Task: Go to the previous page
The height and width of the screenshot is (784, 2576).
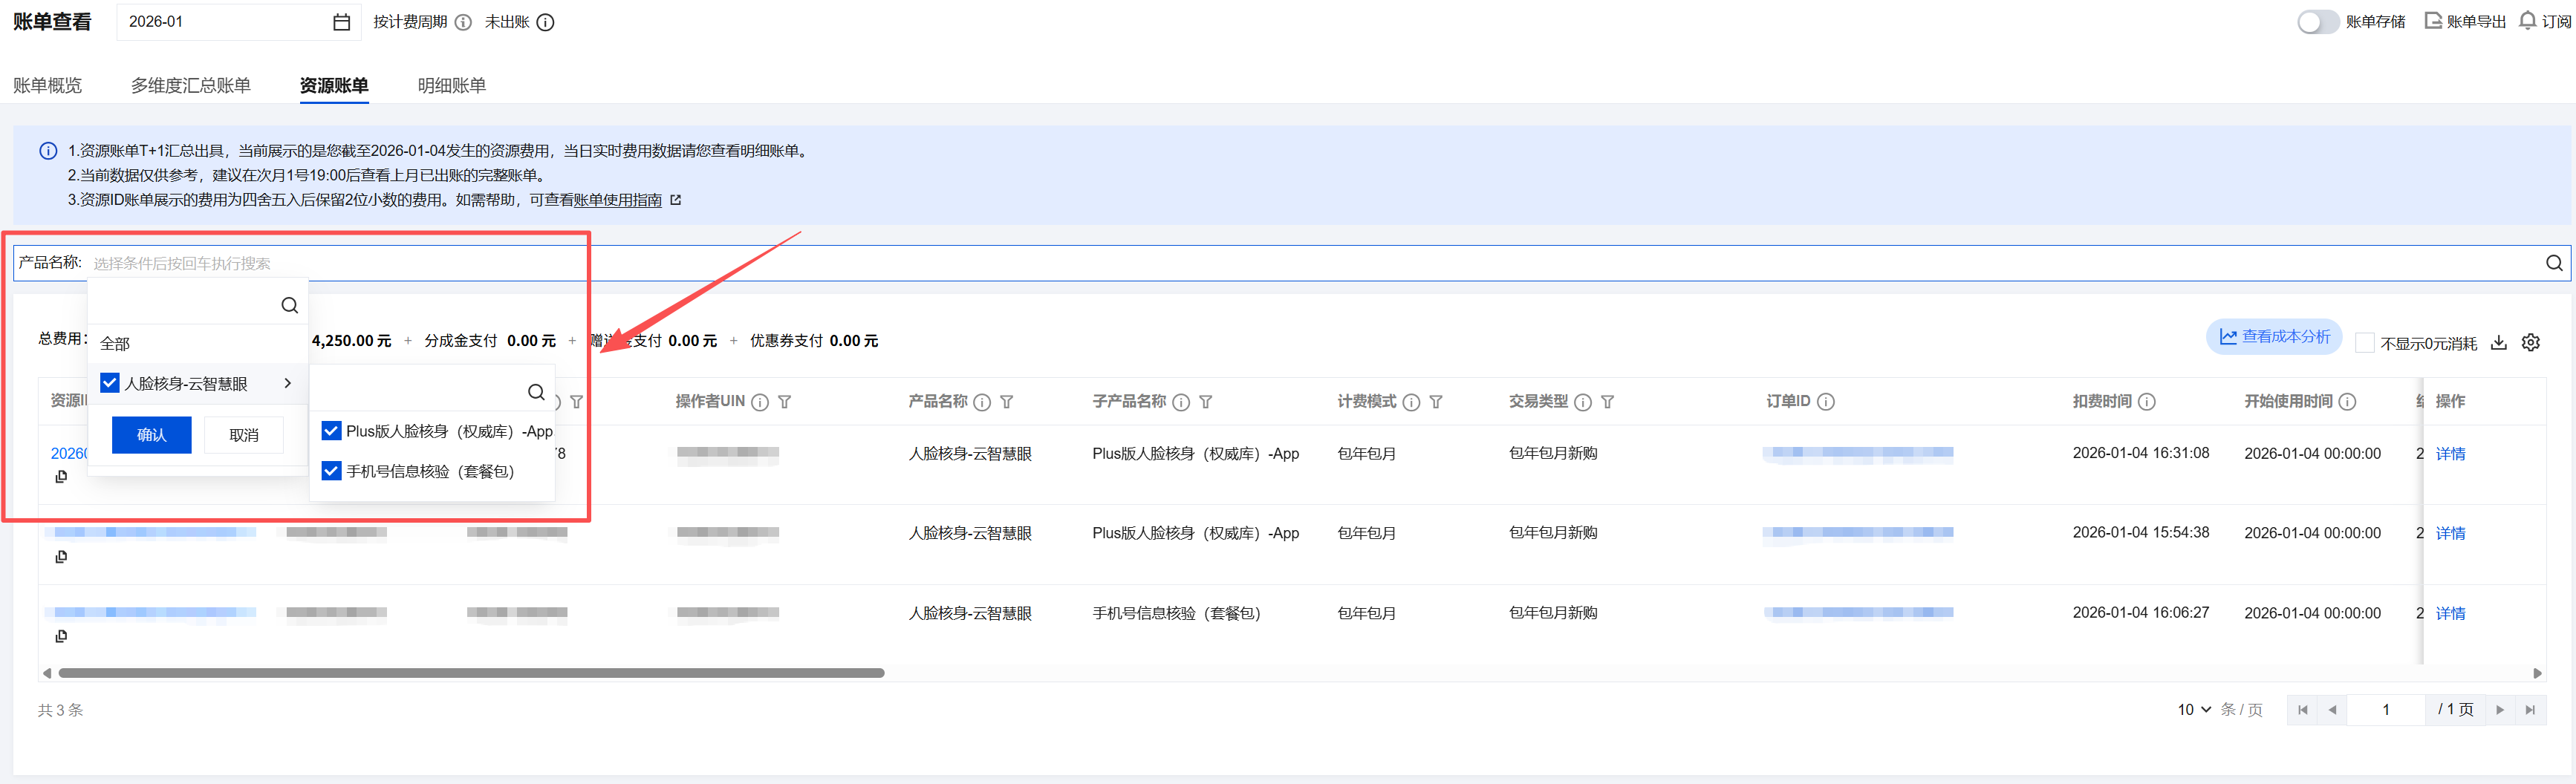Action: pyautogui.click(x=2332, y=710)
